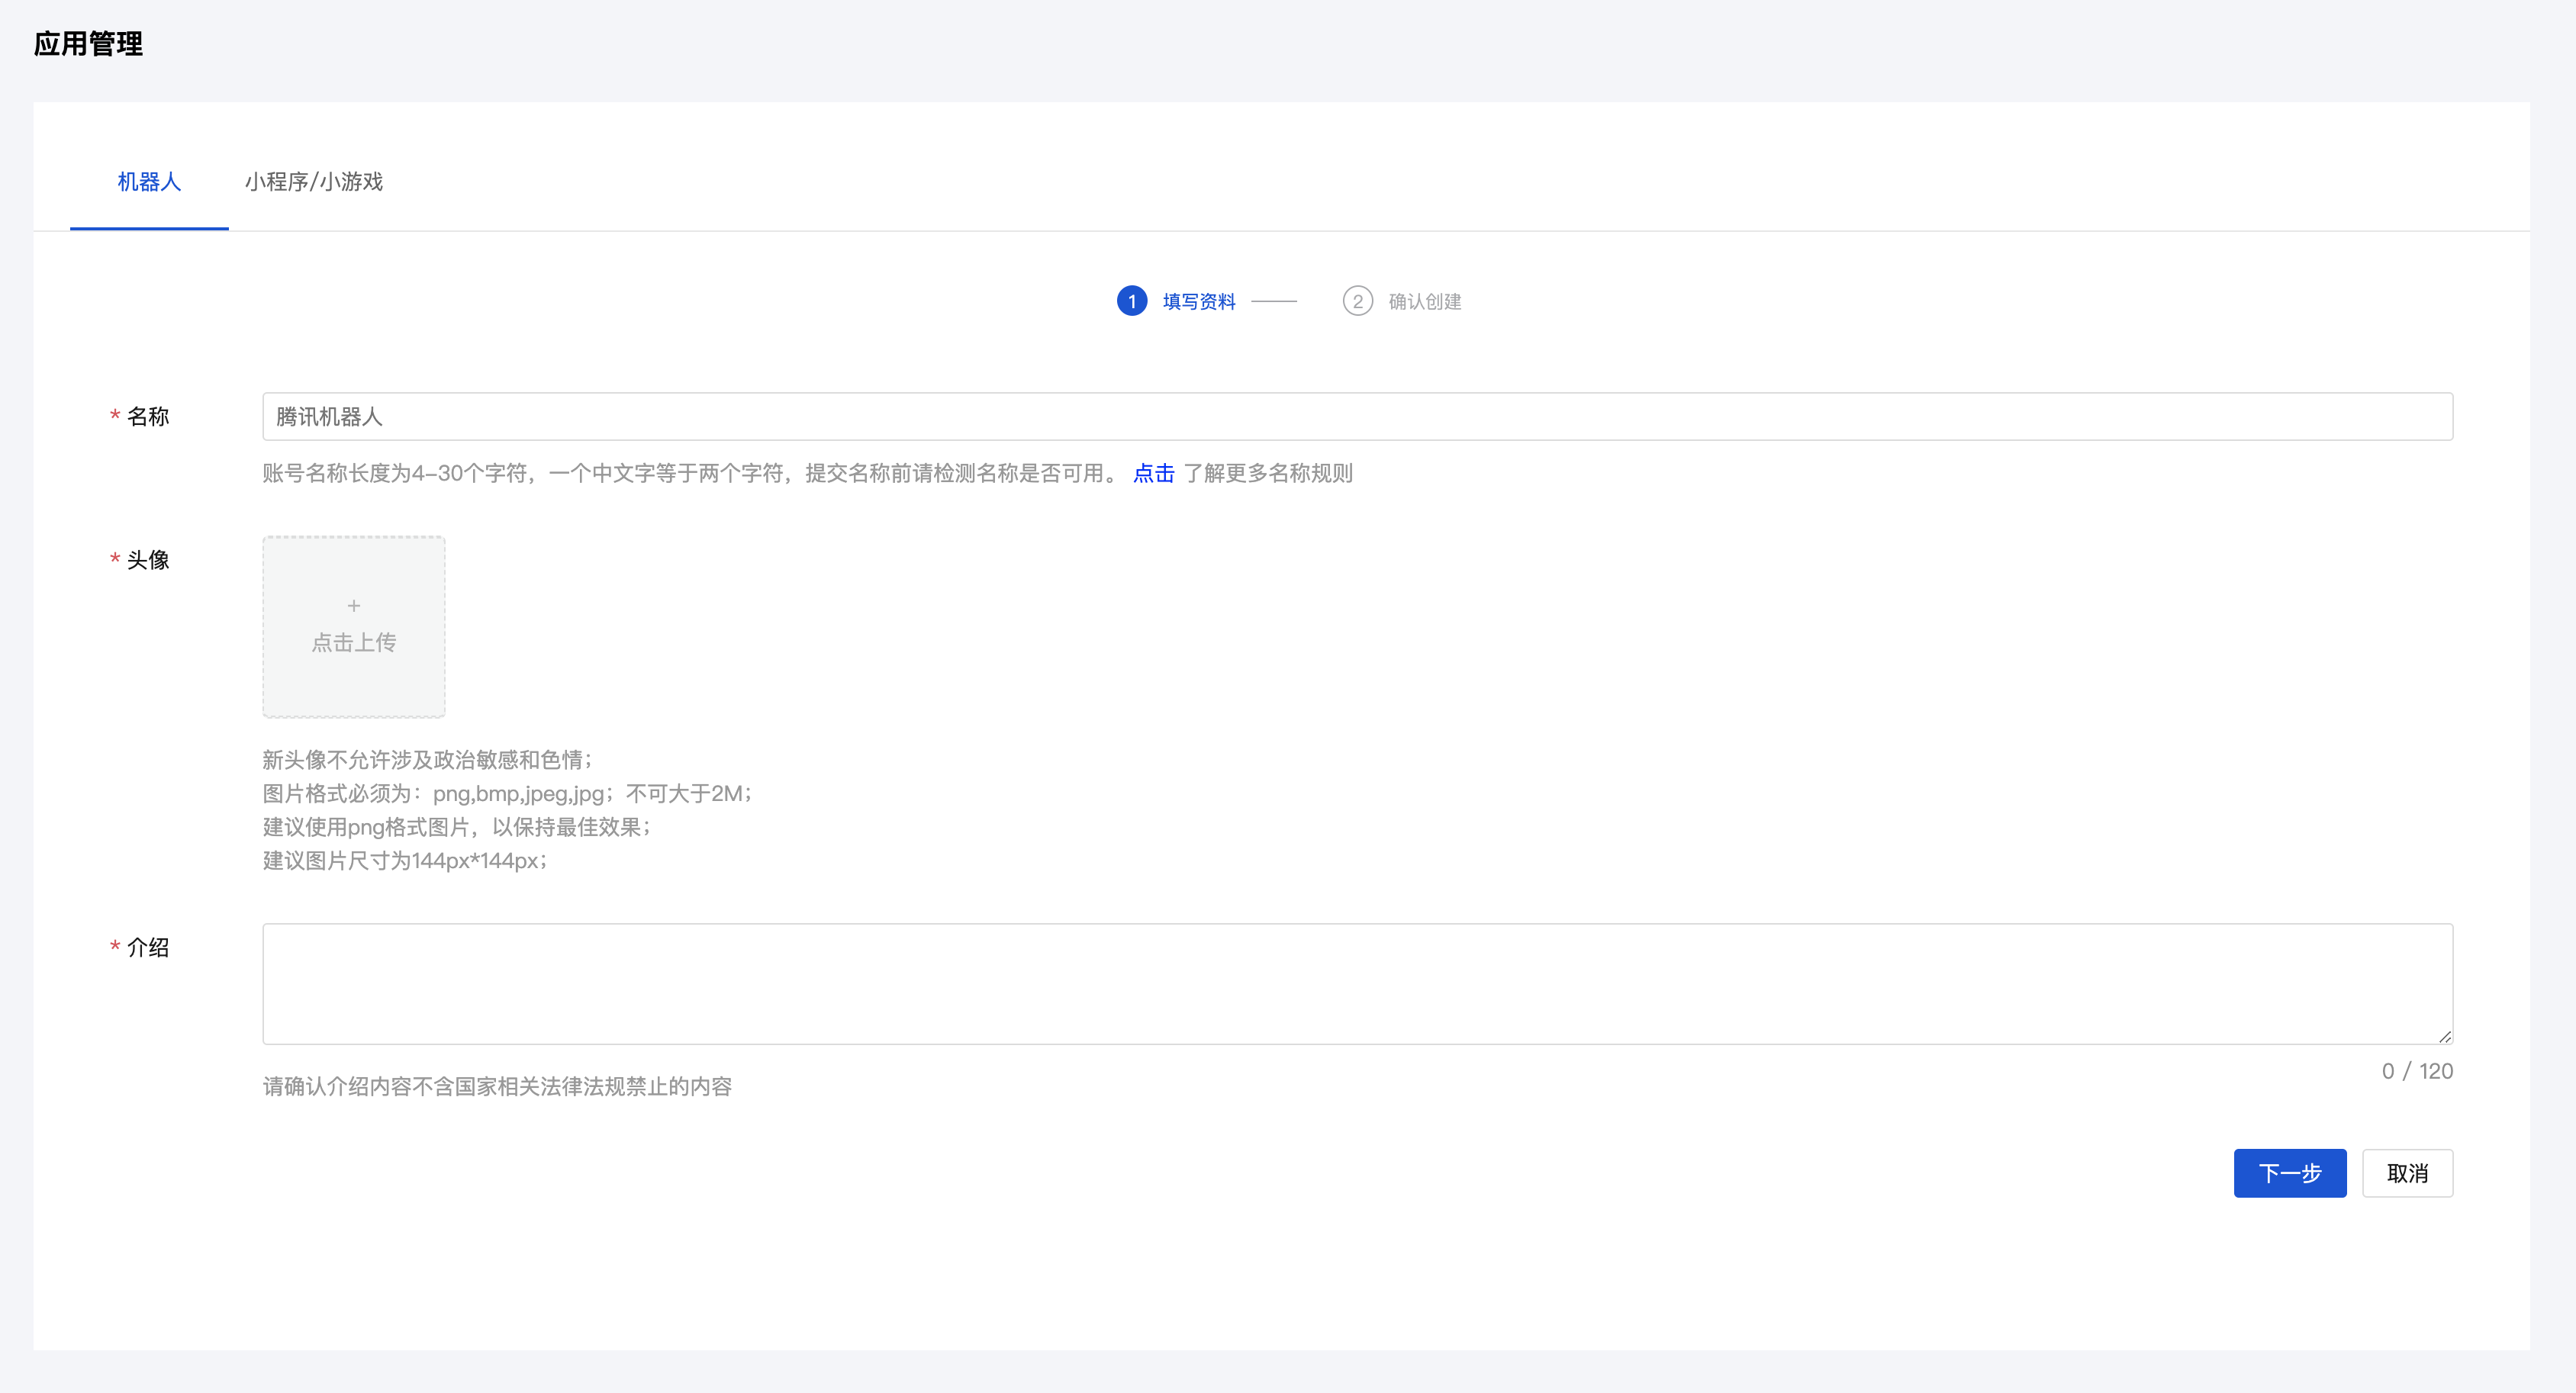Click the plus icon in avatar uploader
Viewport: 2576px width, 1393px height.
tap(354, 606)
